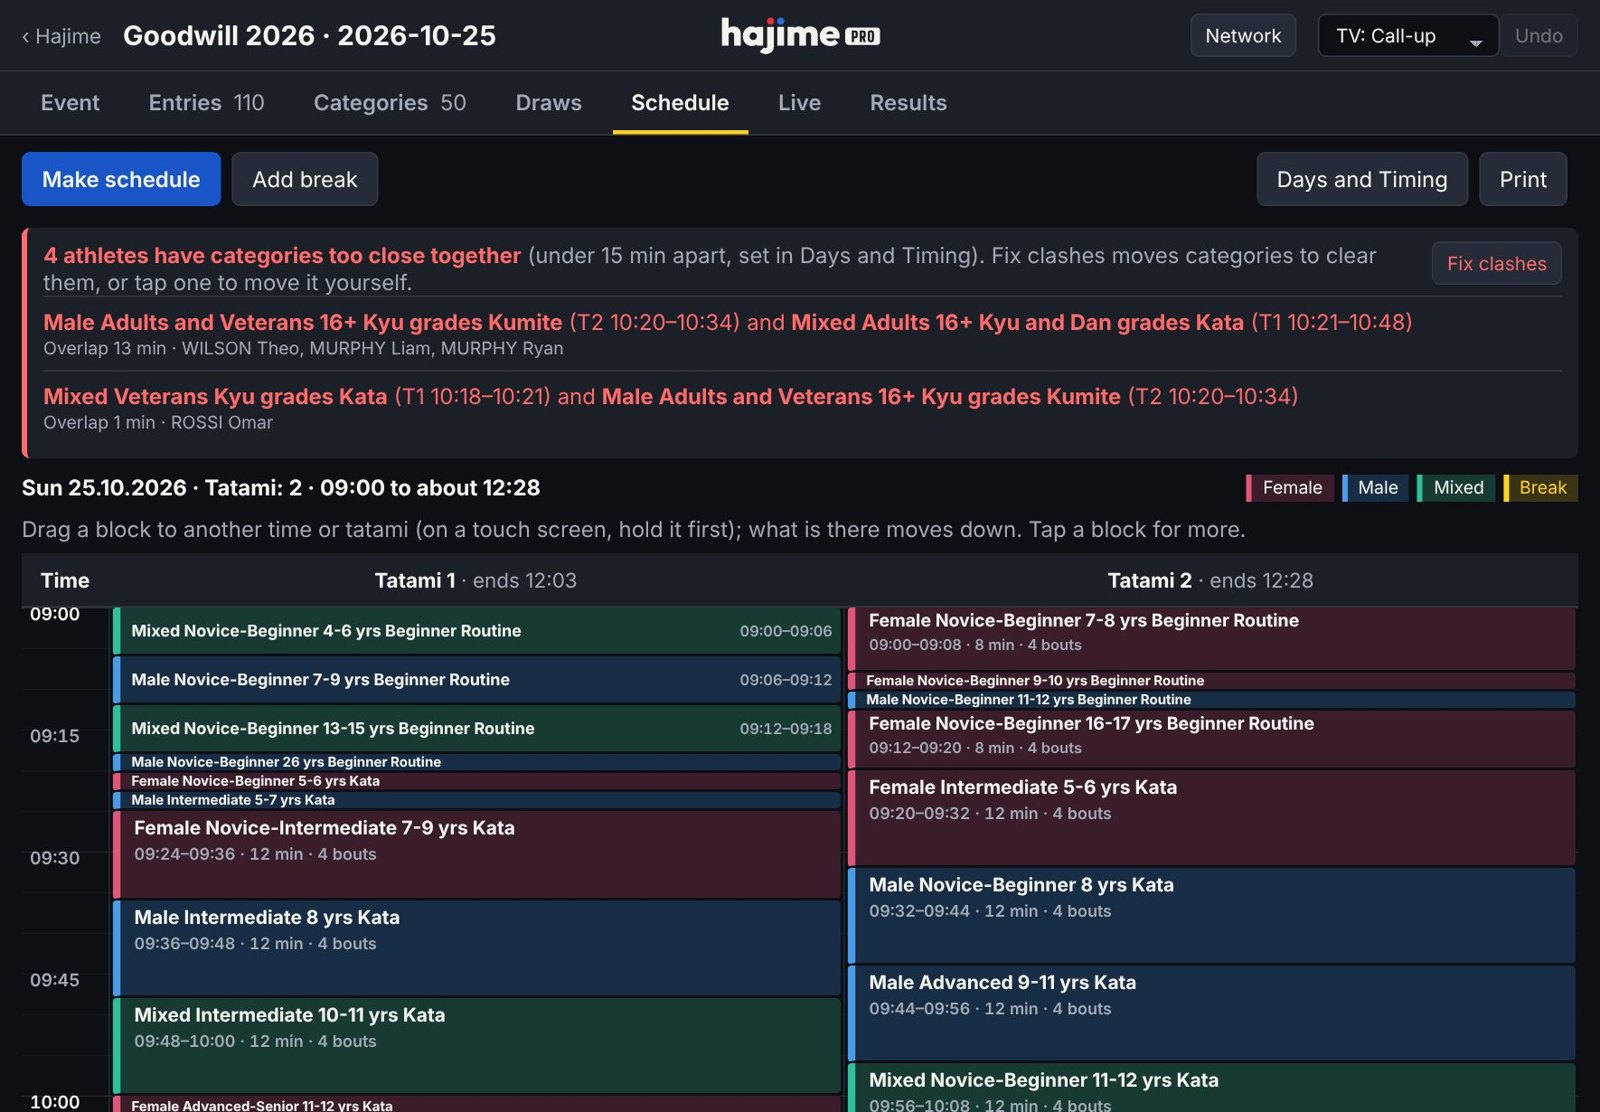Screen dimensions: 1600x1112
Task: Select Mixed Novice-Beginner 4-6 yrs Beginner Routine block
Action: point(477,631)
